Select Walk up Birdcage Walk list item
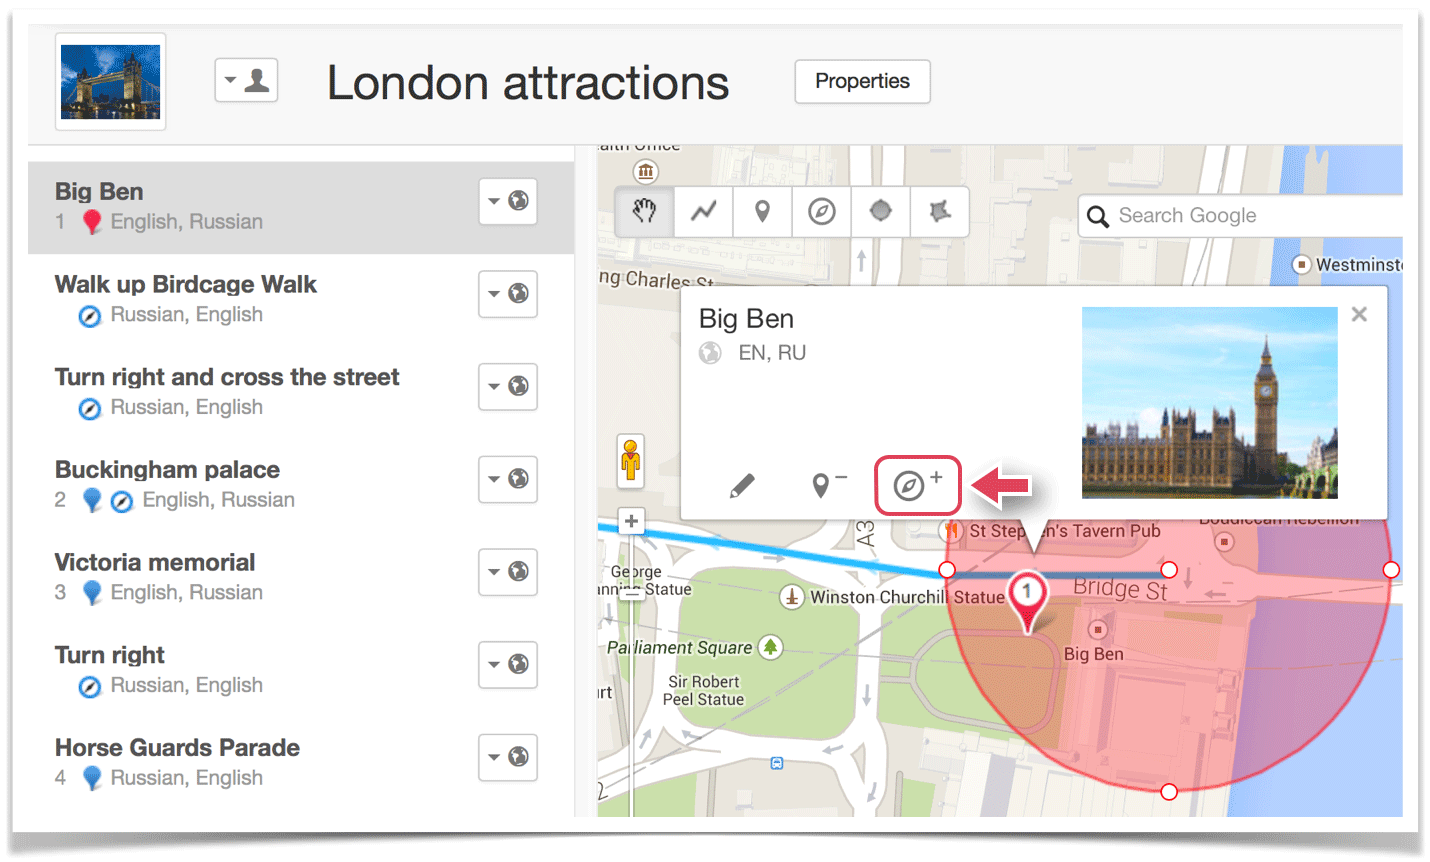1430x862 pixels. coord(301,300)
